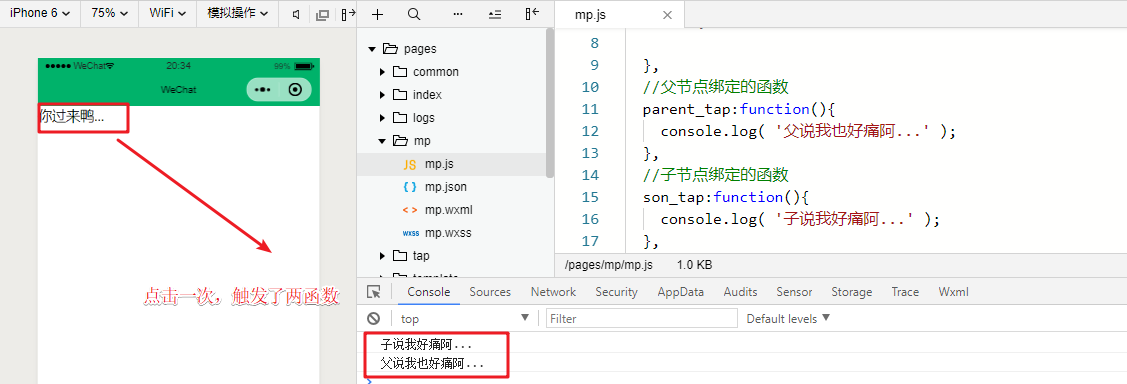Collapse the pages folder arrow
Image resolution: width=1127 pixels, height=384 pixels.
(372, 49)
